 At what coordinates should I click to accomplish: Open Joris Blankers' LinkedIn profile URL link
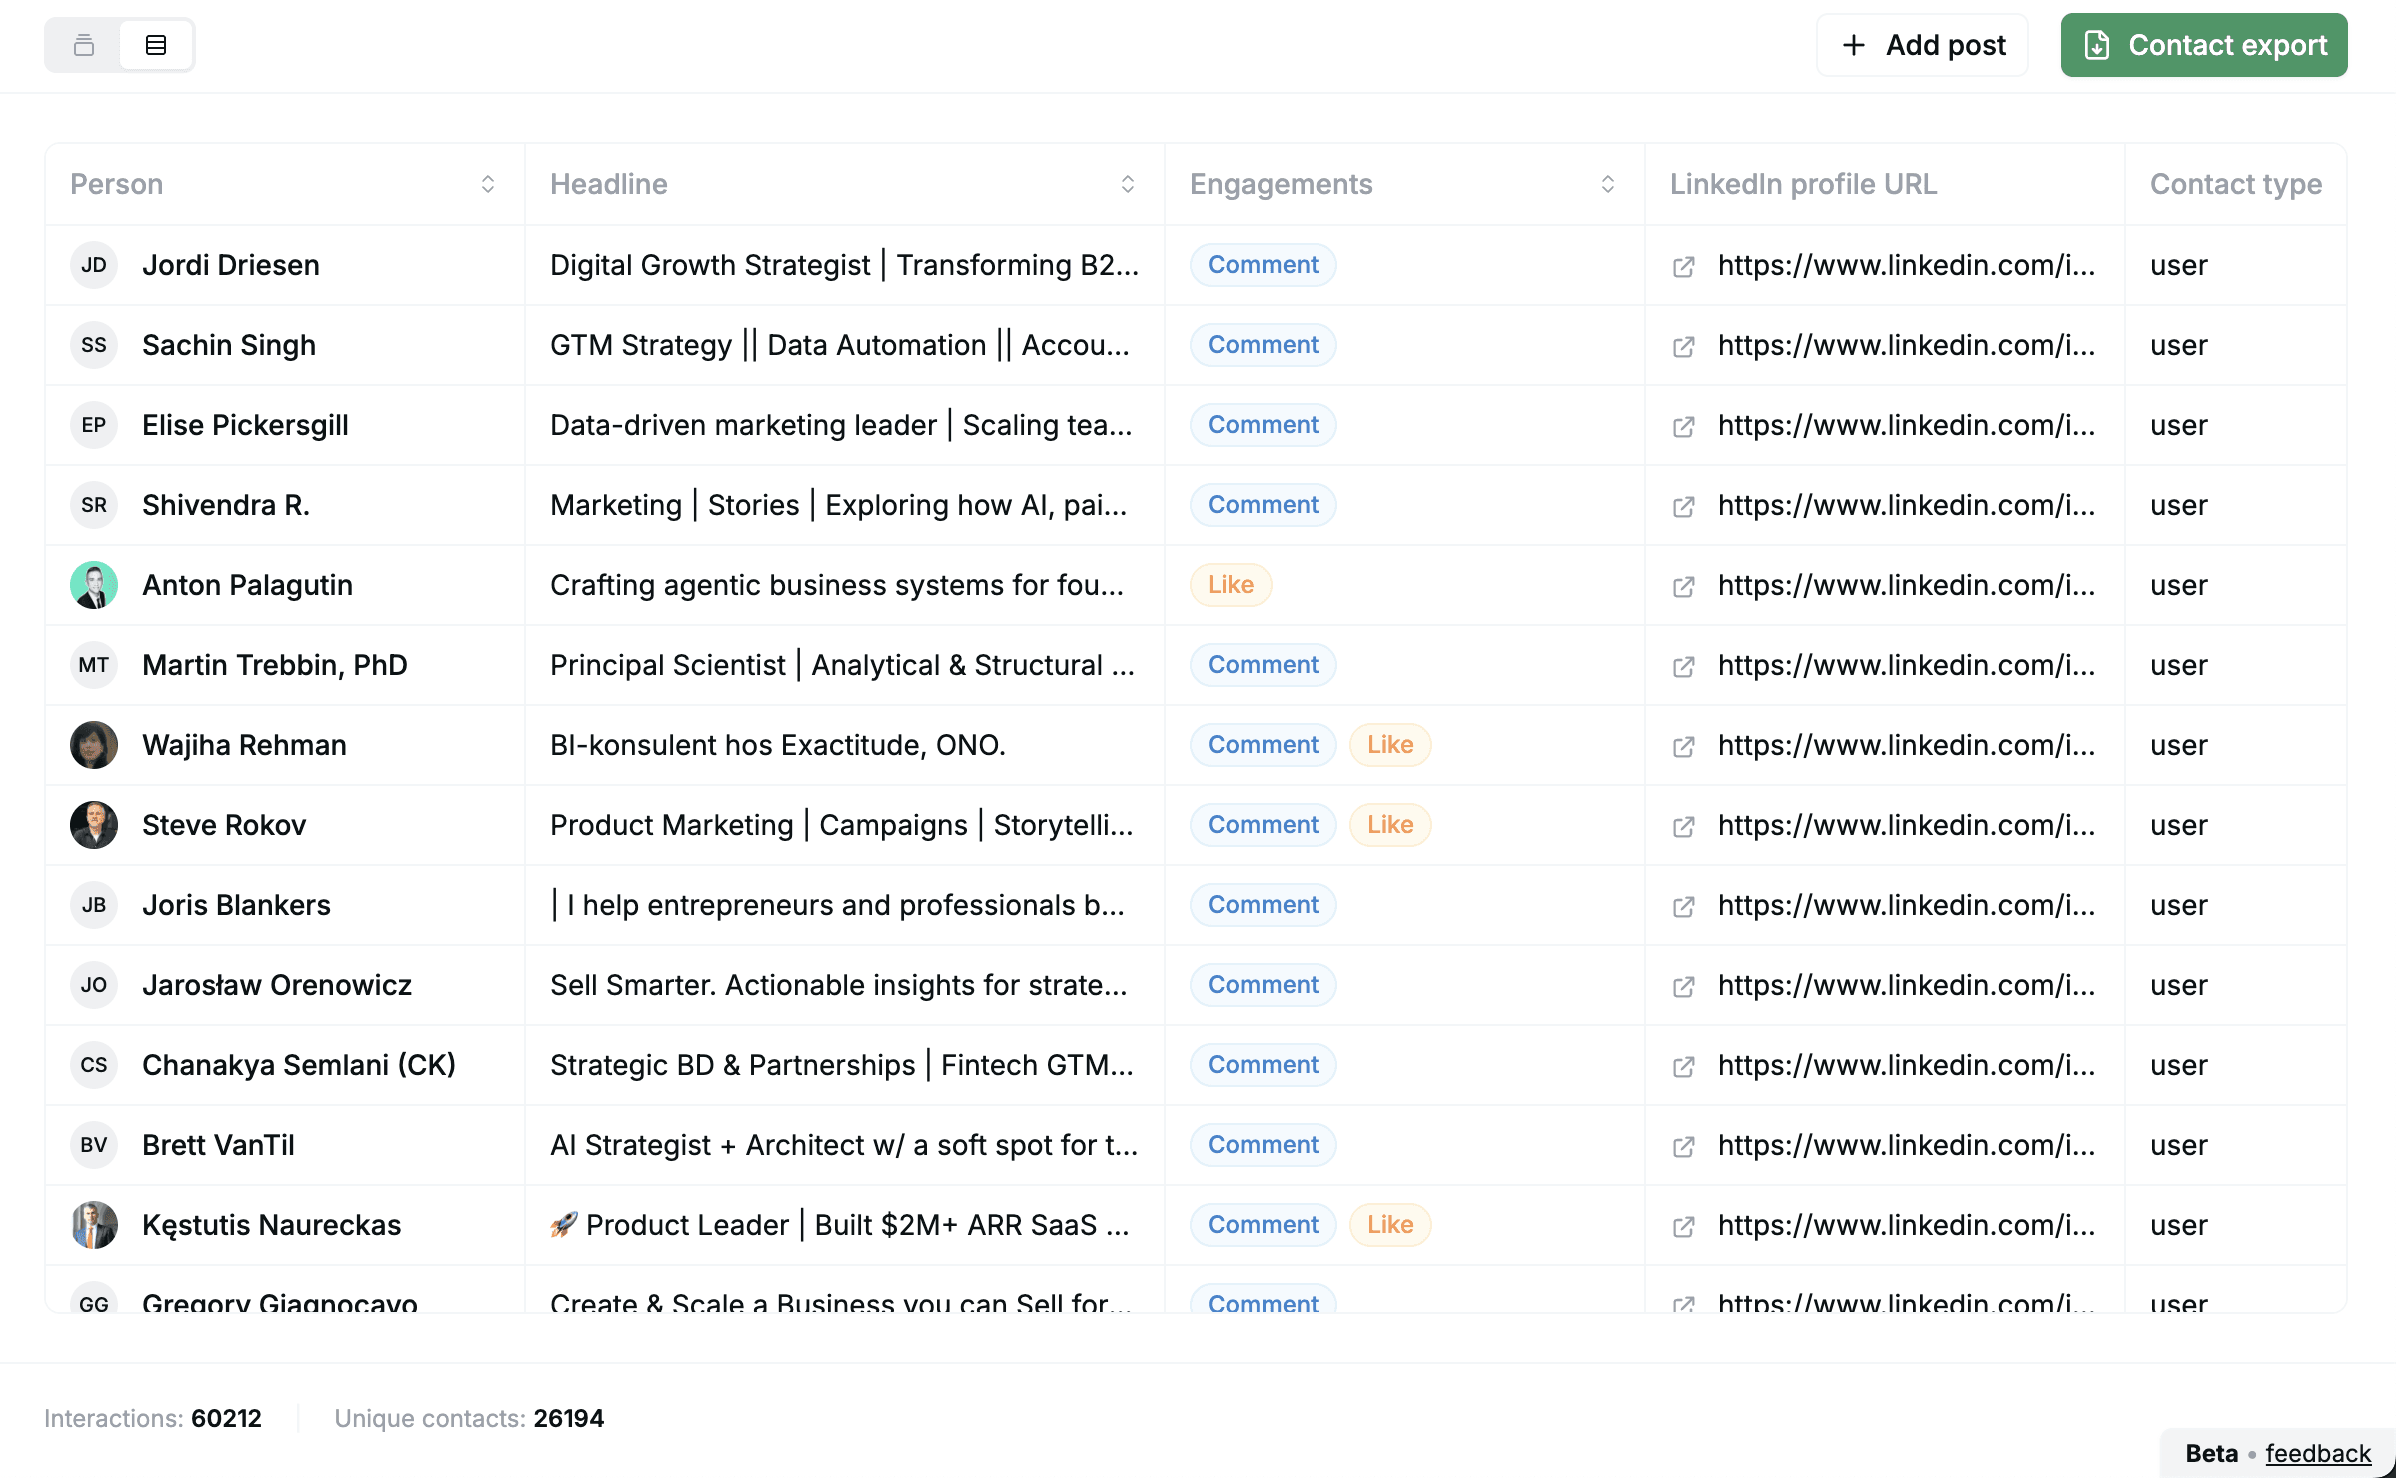point(1906,905)
